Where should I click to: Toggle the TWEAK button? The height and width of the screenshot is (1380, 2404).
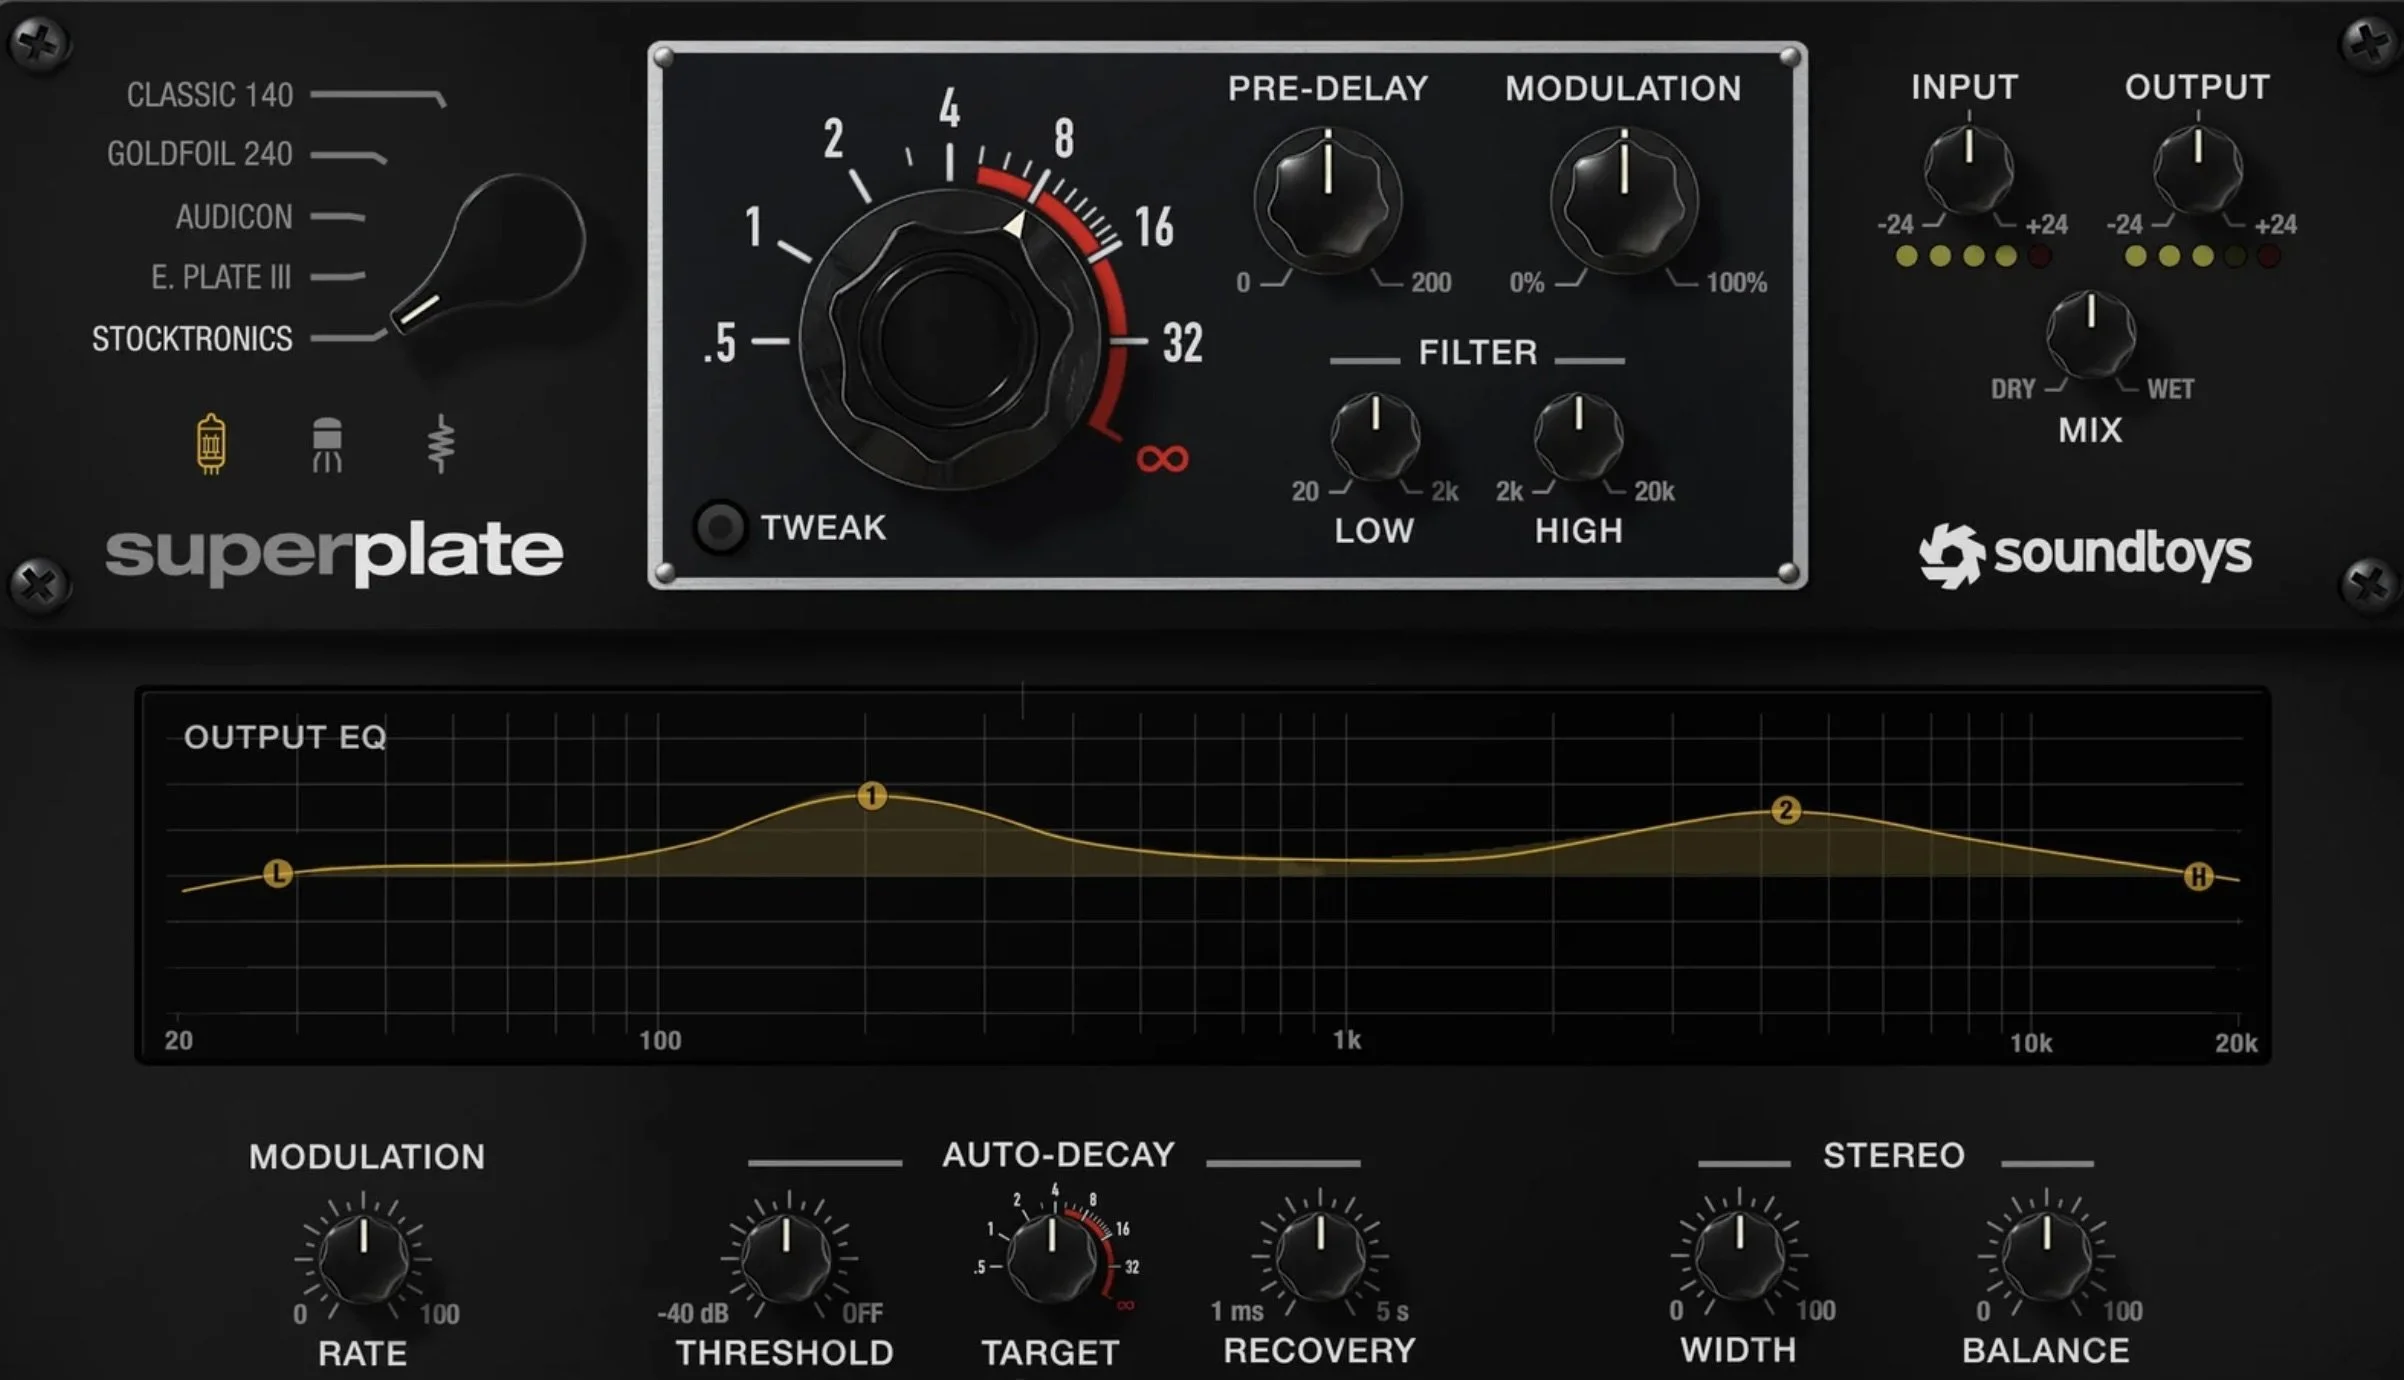click(720, 527)
